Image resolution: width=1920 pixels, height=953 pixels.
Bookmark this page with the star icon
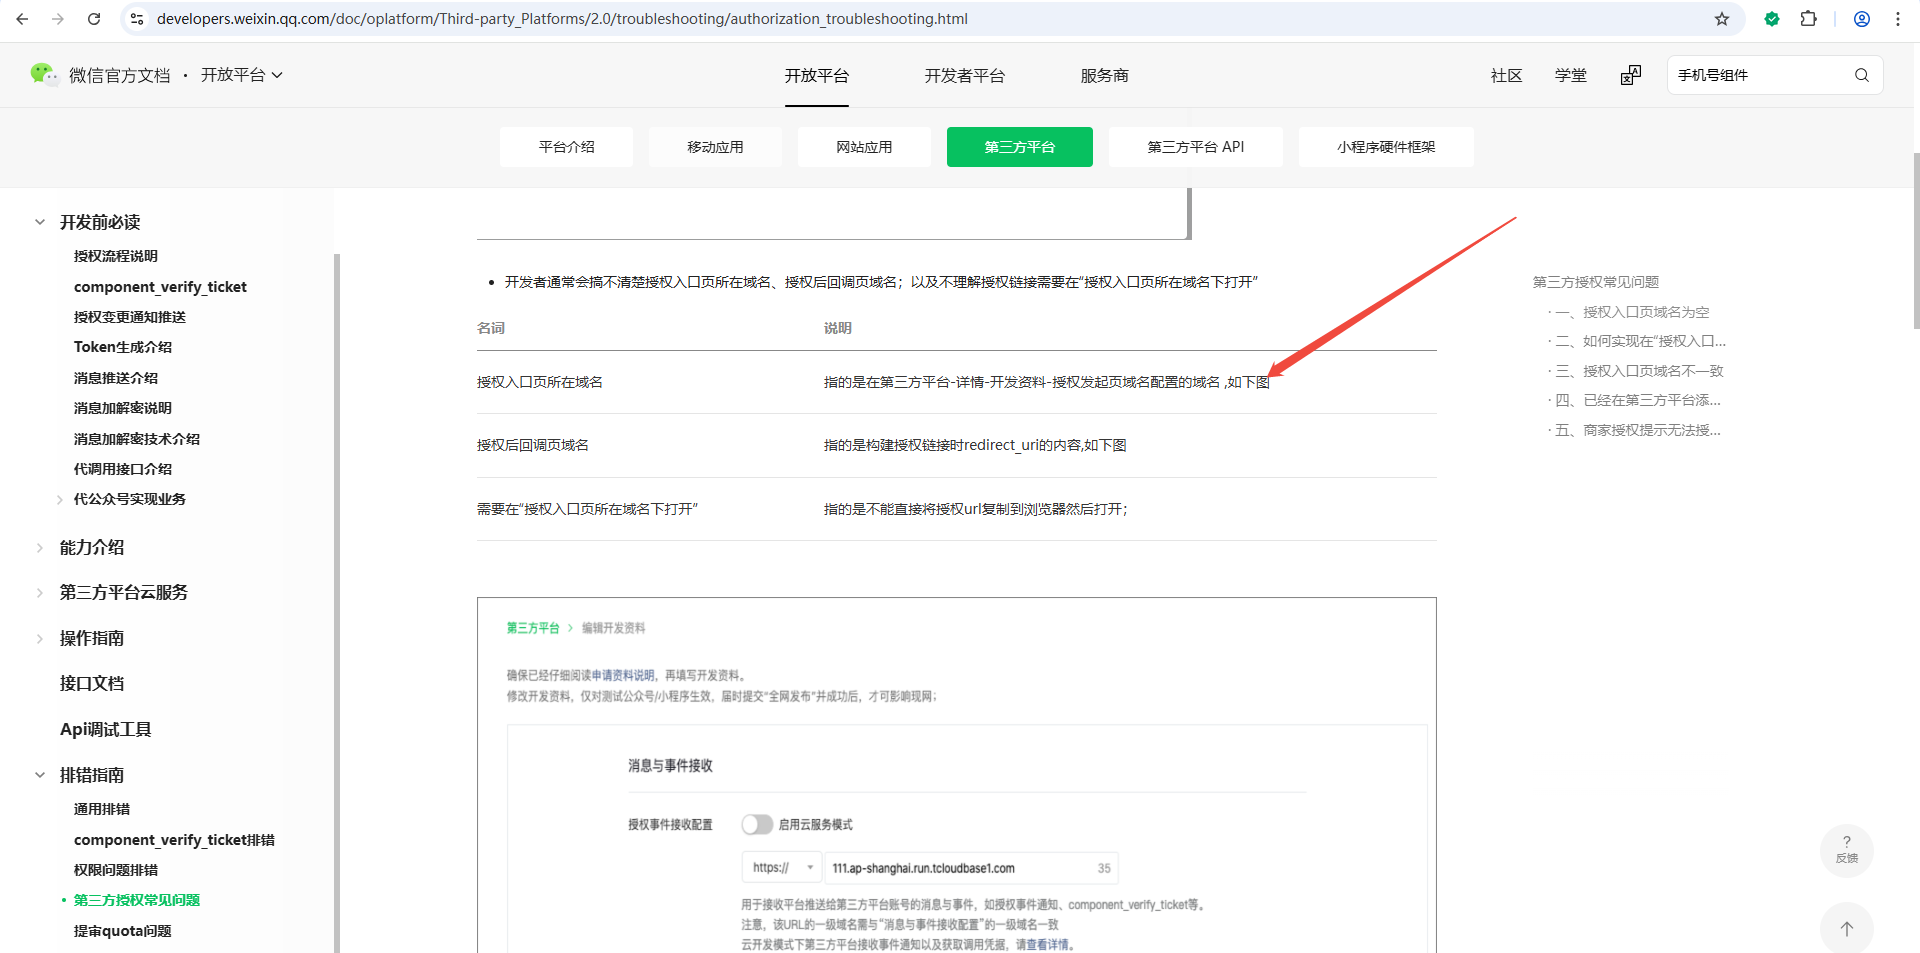point(1722,19)
